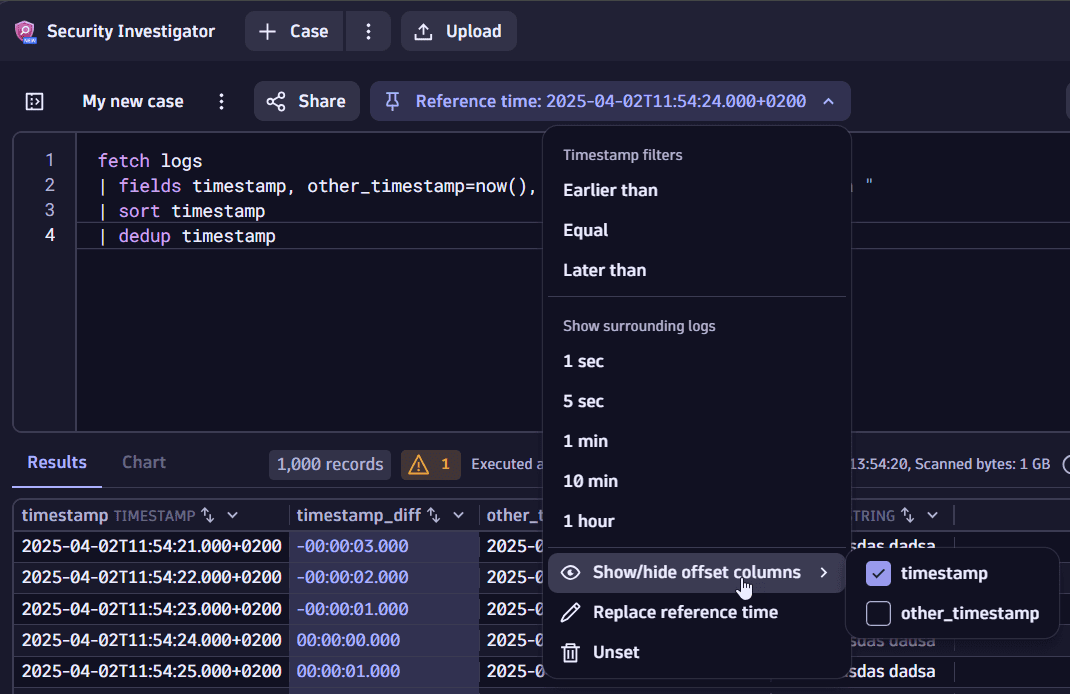
Task: Click the timestamp column header label
Action: (65, 516)
